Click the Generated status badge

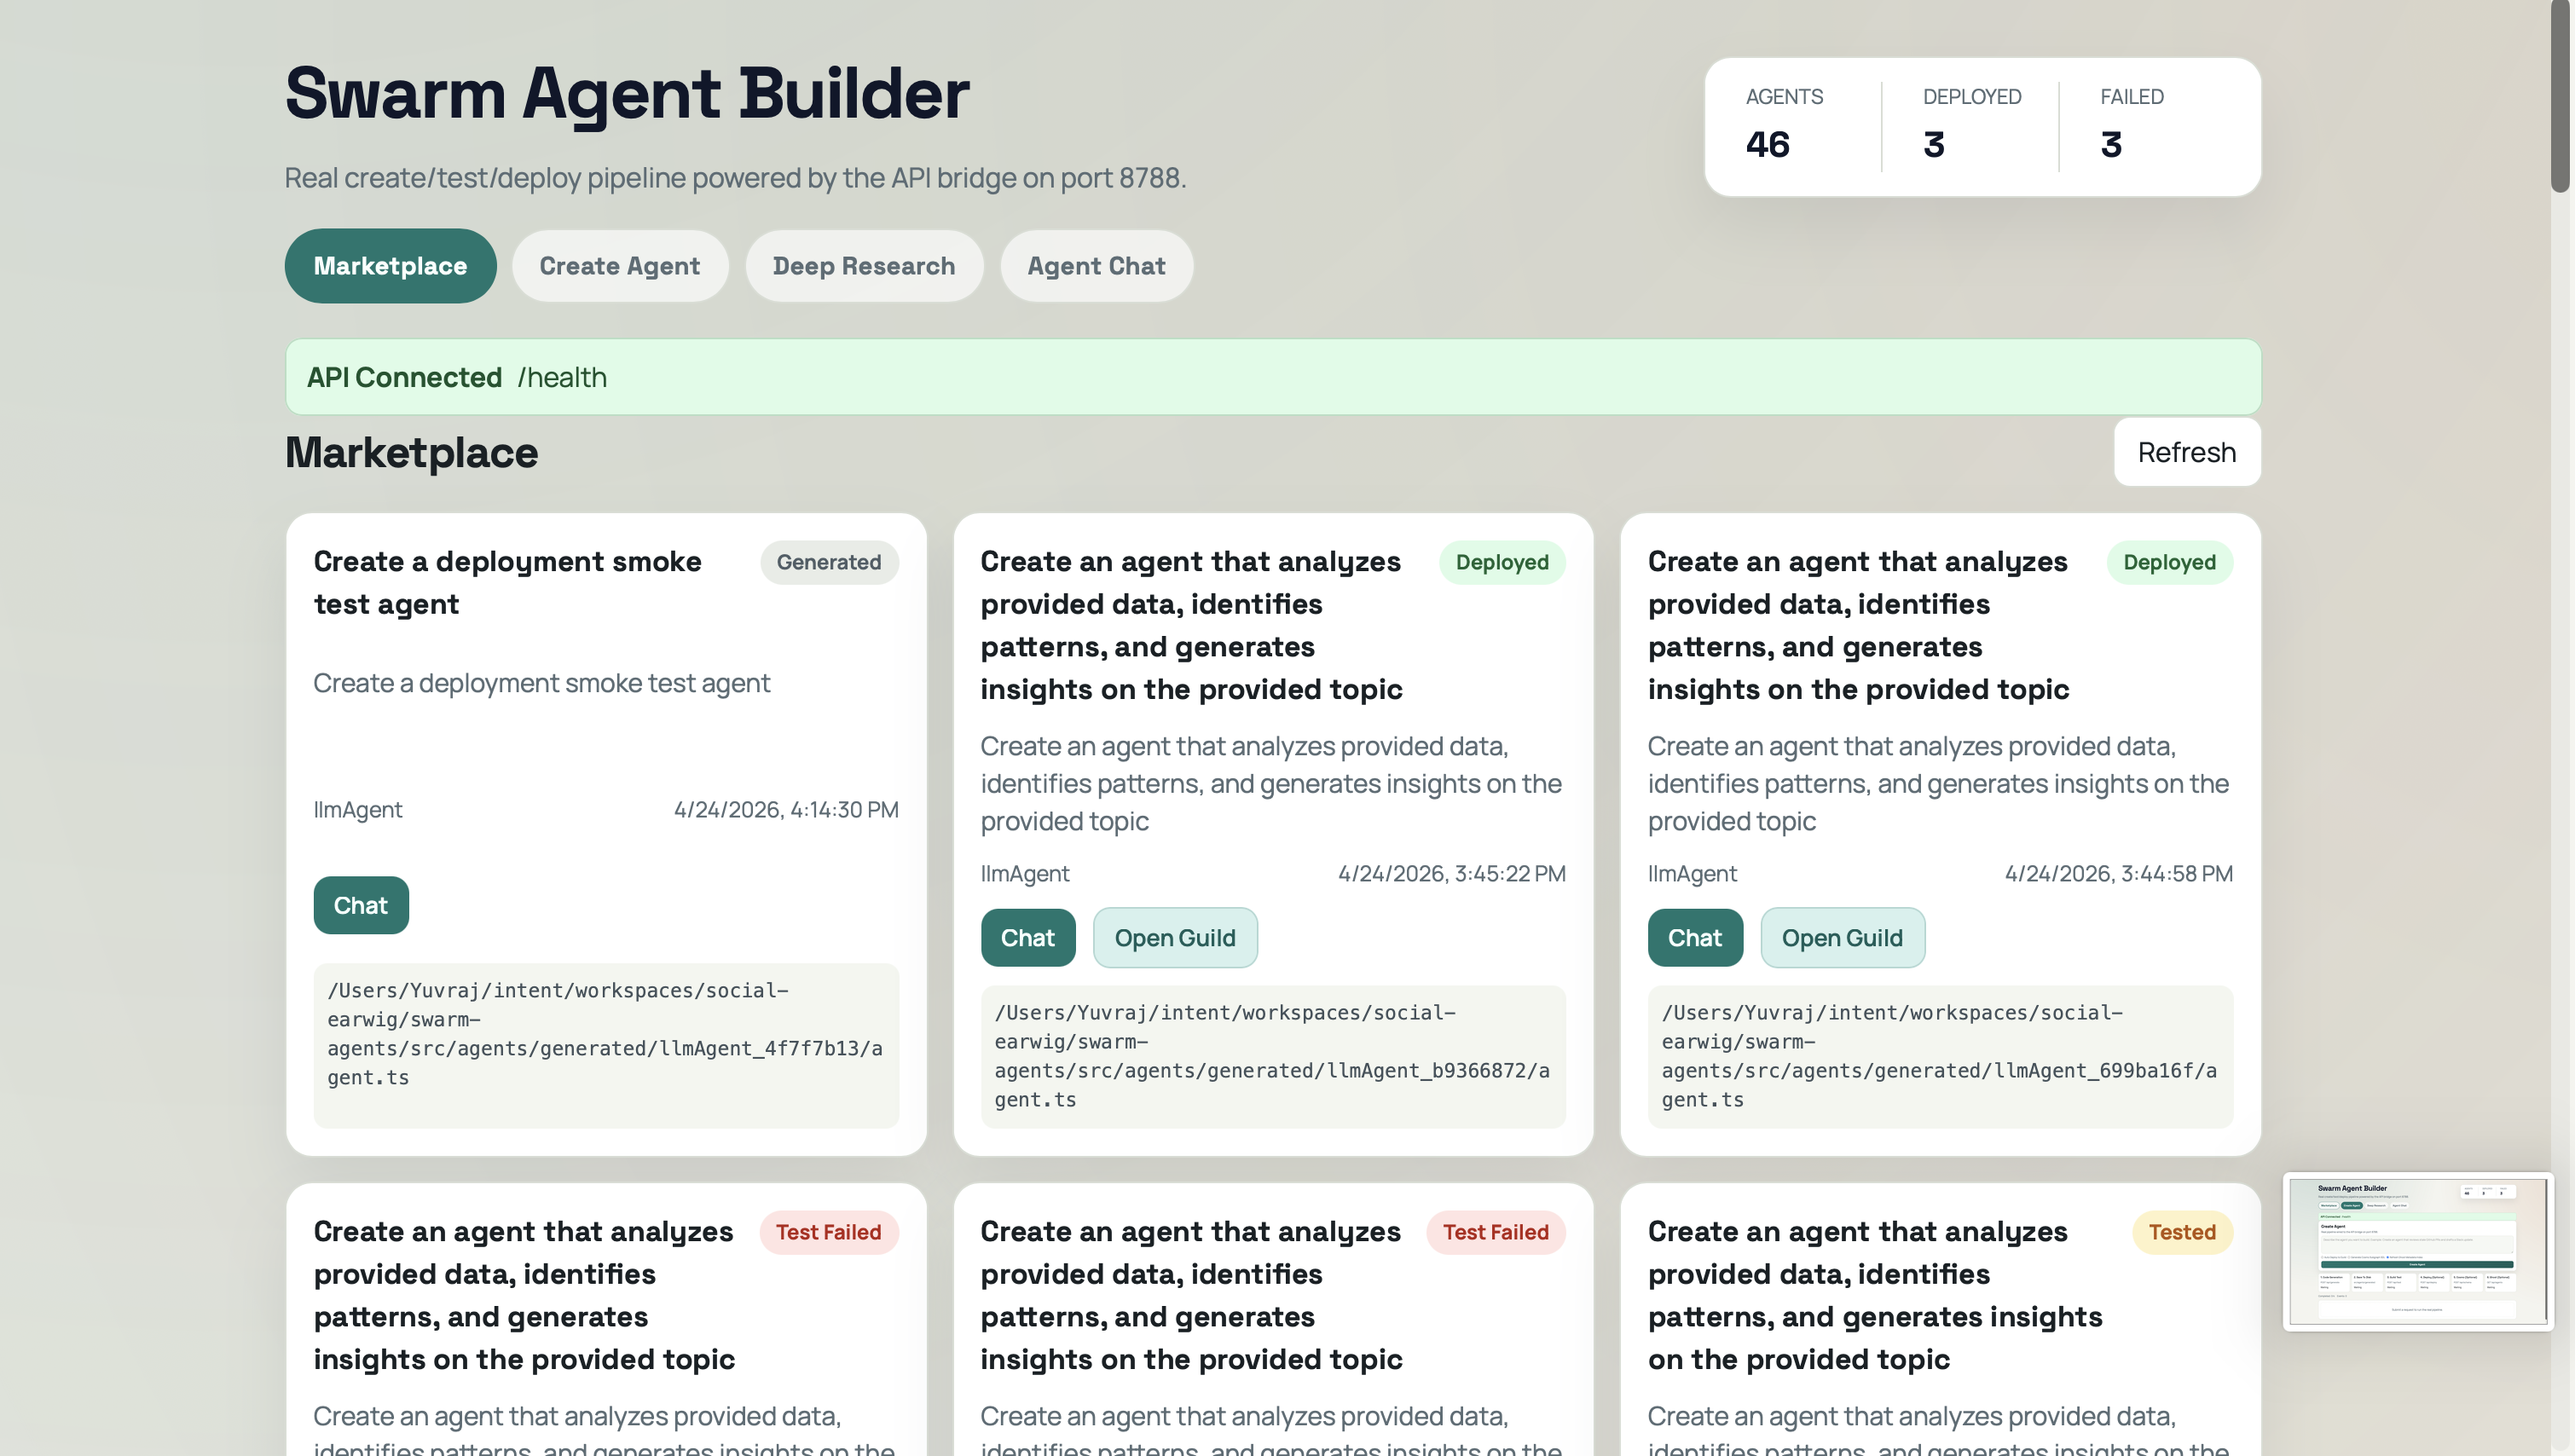pyautogui.click(x=828, y=562)
